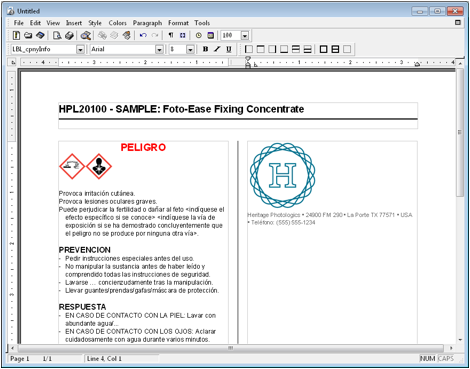Click the restore document icon in menu bar

click(x=458, y=22)
